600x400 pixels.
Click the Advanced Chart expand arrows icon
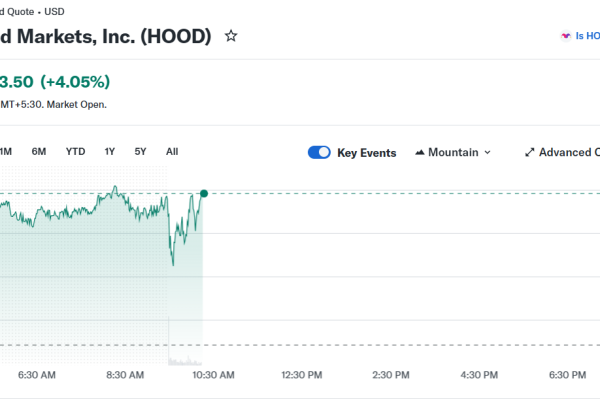pyautogui.click(x=529, y=153)
